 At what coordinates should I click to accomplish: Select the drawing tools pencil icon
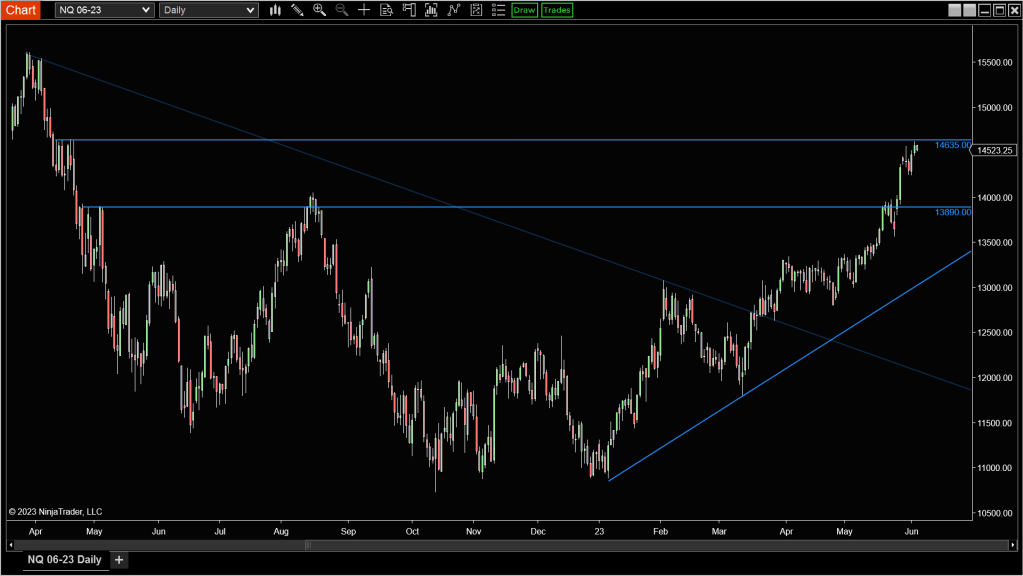click(x=297, y=10)
